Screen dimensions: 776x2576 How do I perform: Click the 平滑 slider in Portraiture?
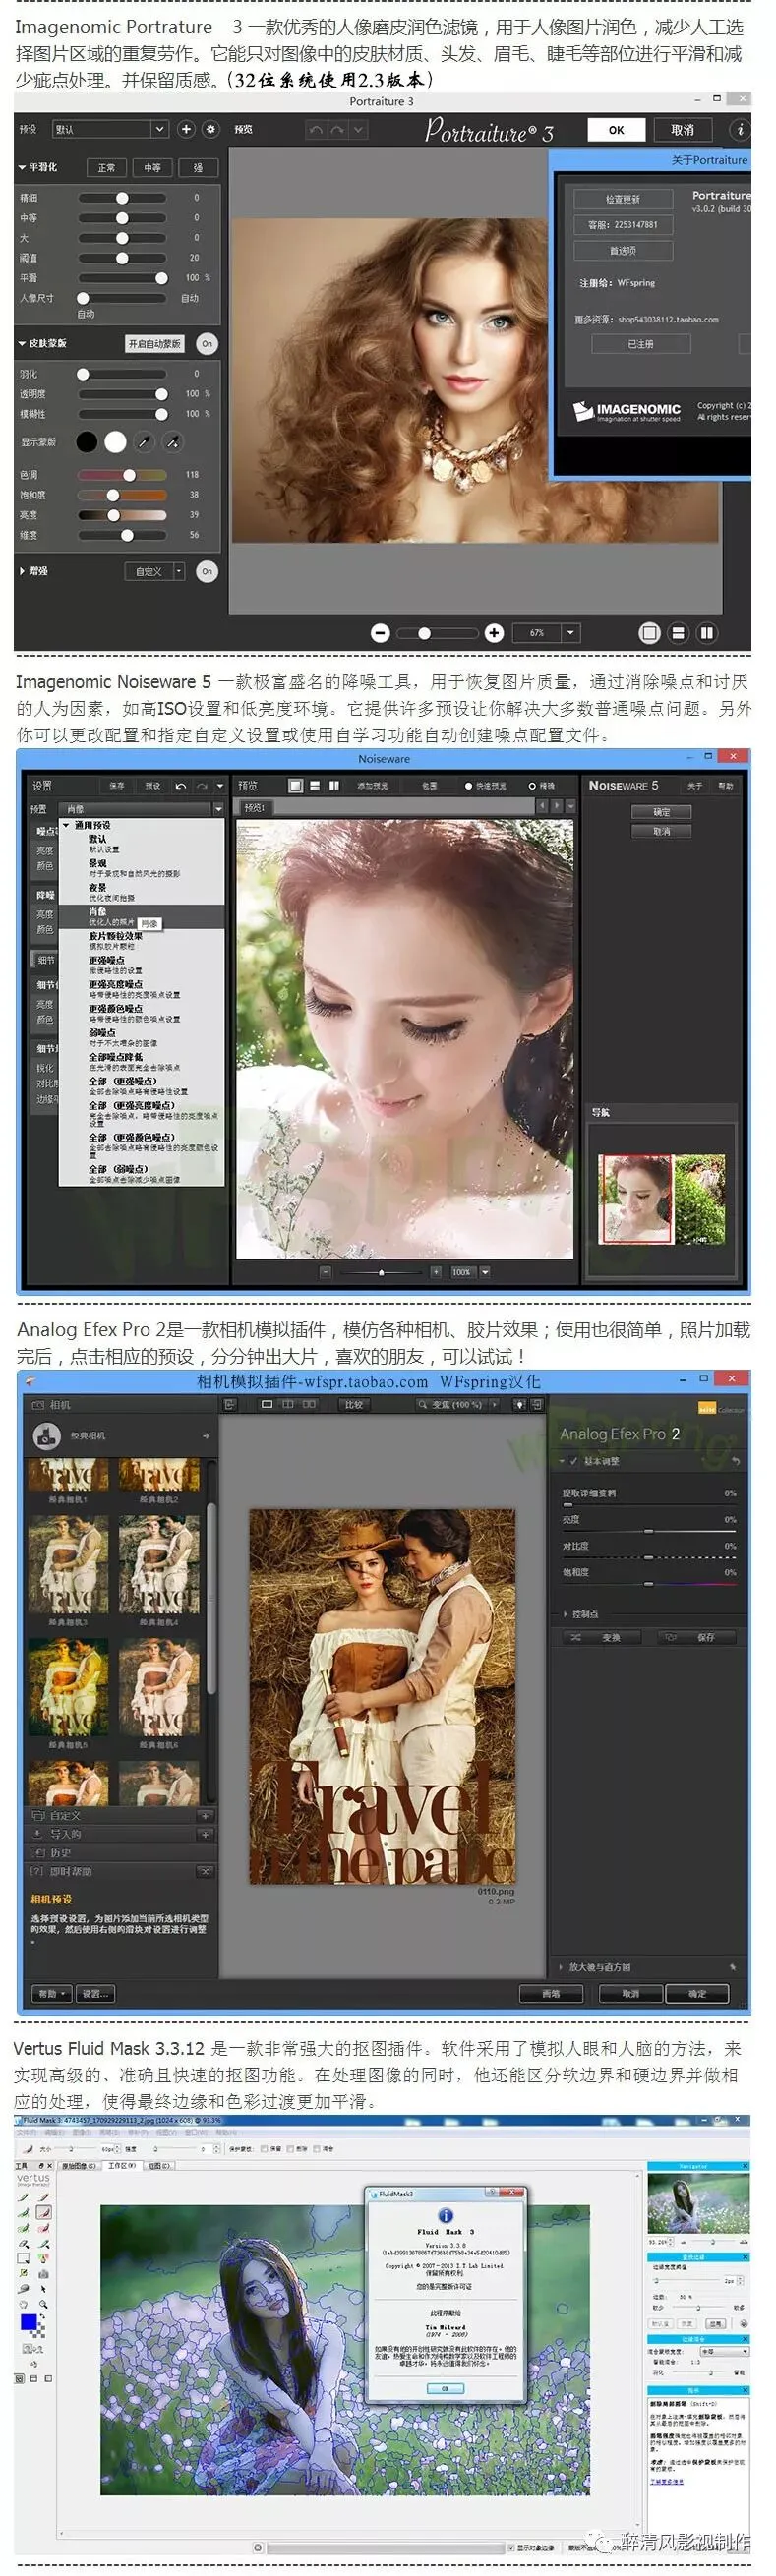pyautogui.click(x=123, y=278)
